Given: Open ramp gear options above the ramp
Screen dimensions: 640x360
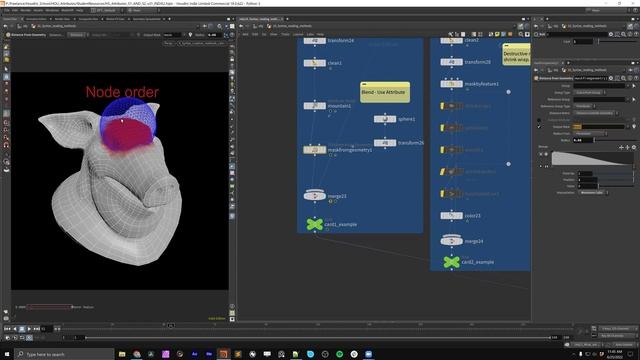Looking at the screenshot, I should (x=634, y=147).
